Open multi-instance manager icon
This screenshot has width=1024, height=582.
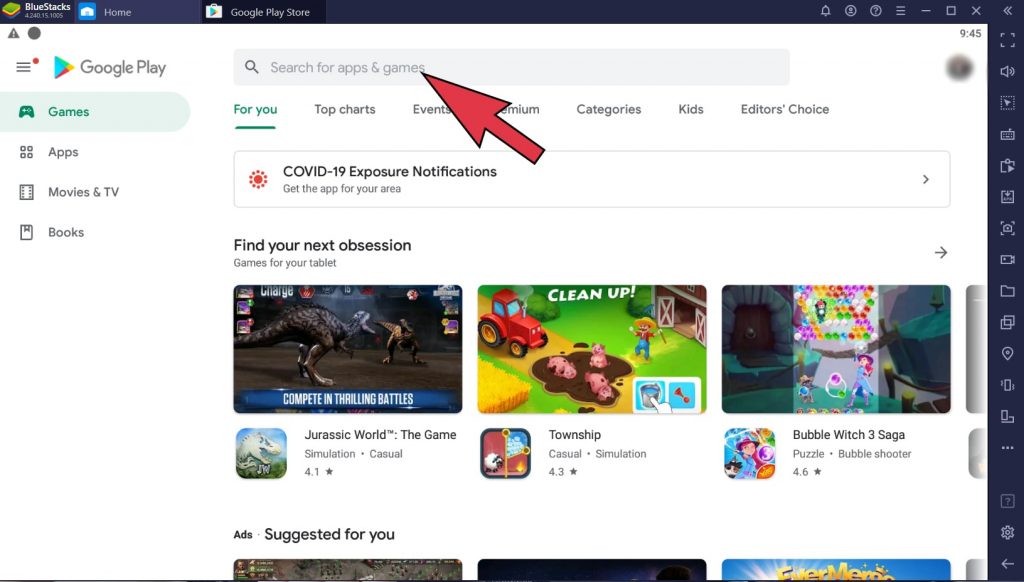click(x=1008, y=322)
